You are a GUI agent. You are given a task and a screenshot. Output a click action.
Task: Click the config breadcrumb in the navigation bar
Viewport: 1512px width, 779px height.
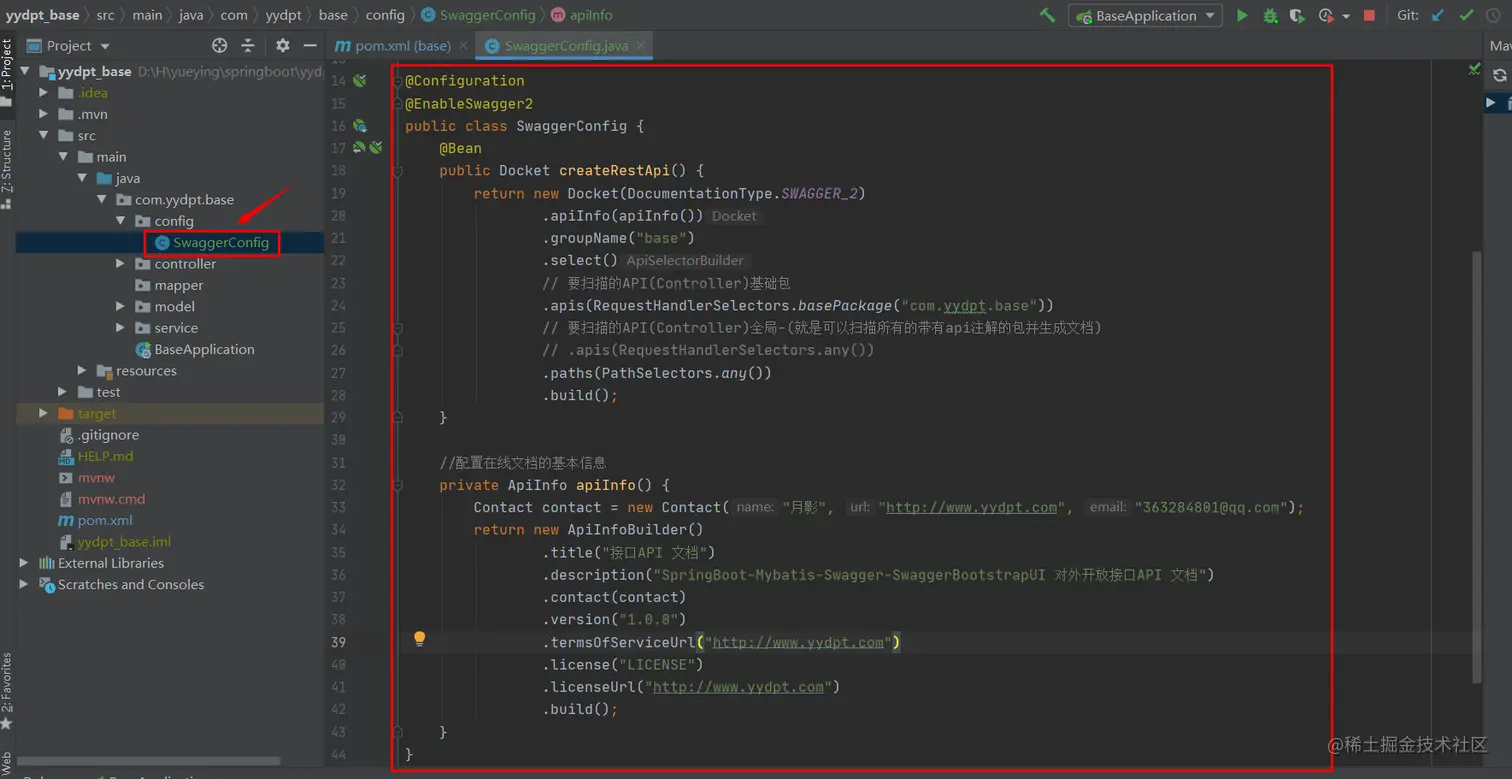(385, 15)
